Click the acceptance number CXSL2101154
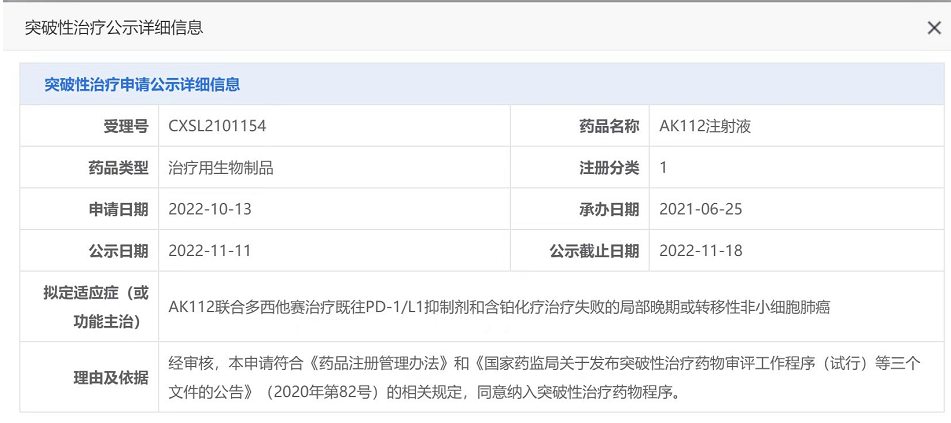The height and width of the screenshot is (423, 951). coord(217,126)
